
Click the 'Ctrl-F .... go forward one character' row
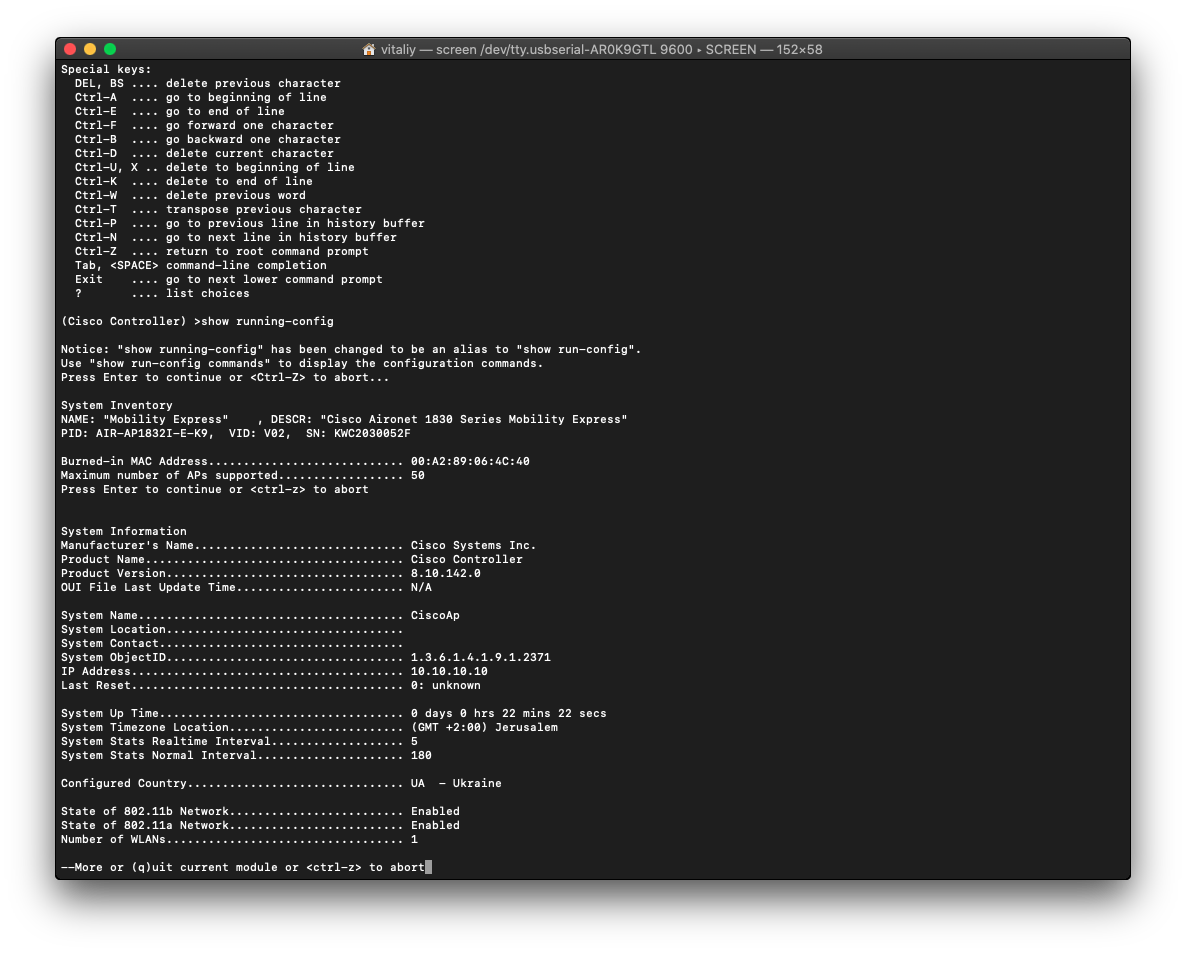tap(203, 126)
